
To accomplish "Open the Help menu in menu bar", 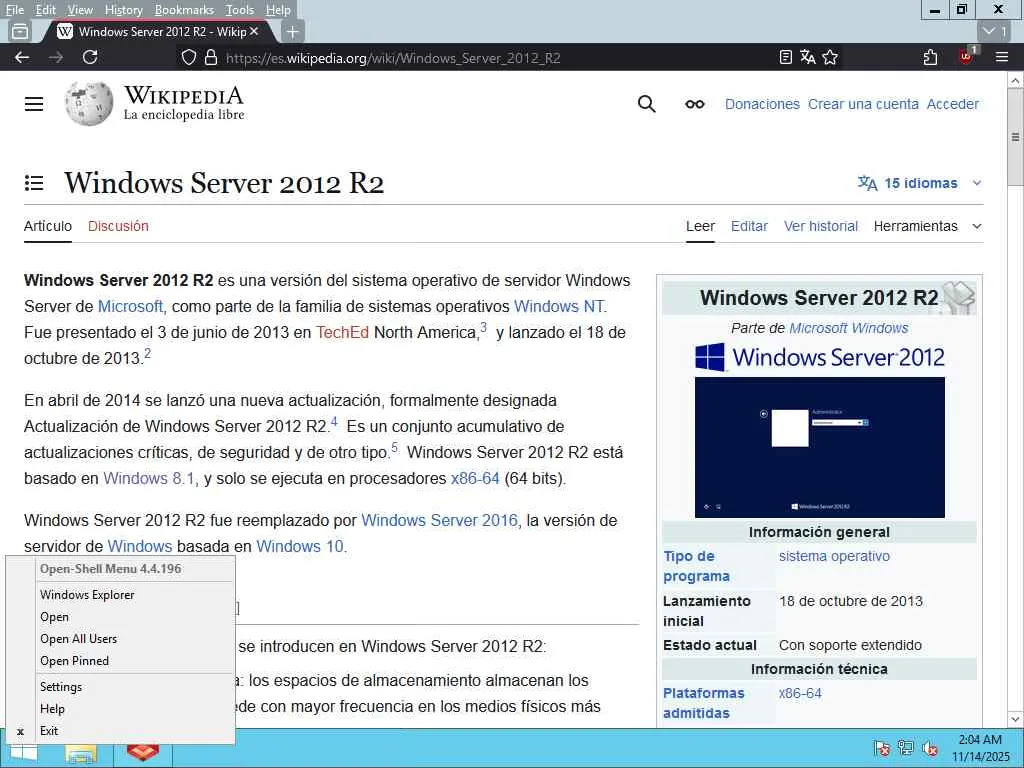I will pyautogui.click(x=278, y=10).
